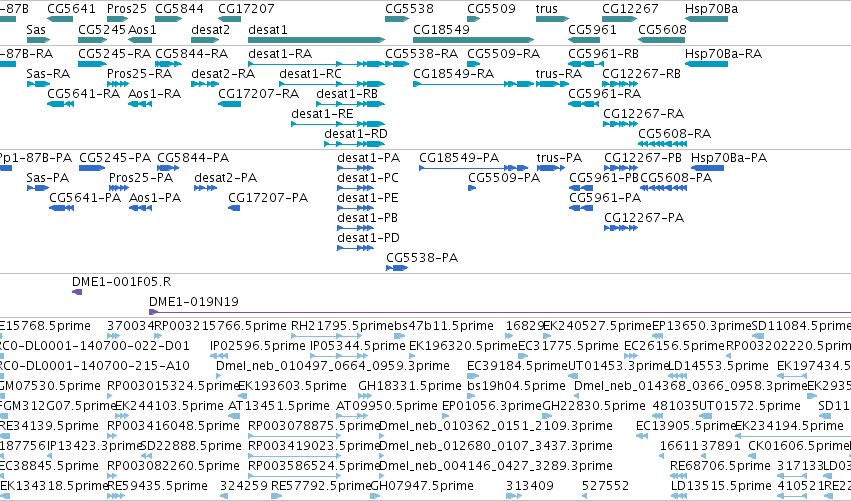851x501 pixels.
Task: Select the CG18549-RA transcript label
Action: [x=454, y=74]
